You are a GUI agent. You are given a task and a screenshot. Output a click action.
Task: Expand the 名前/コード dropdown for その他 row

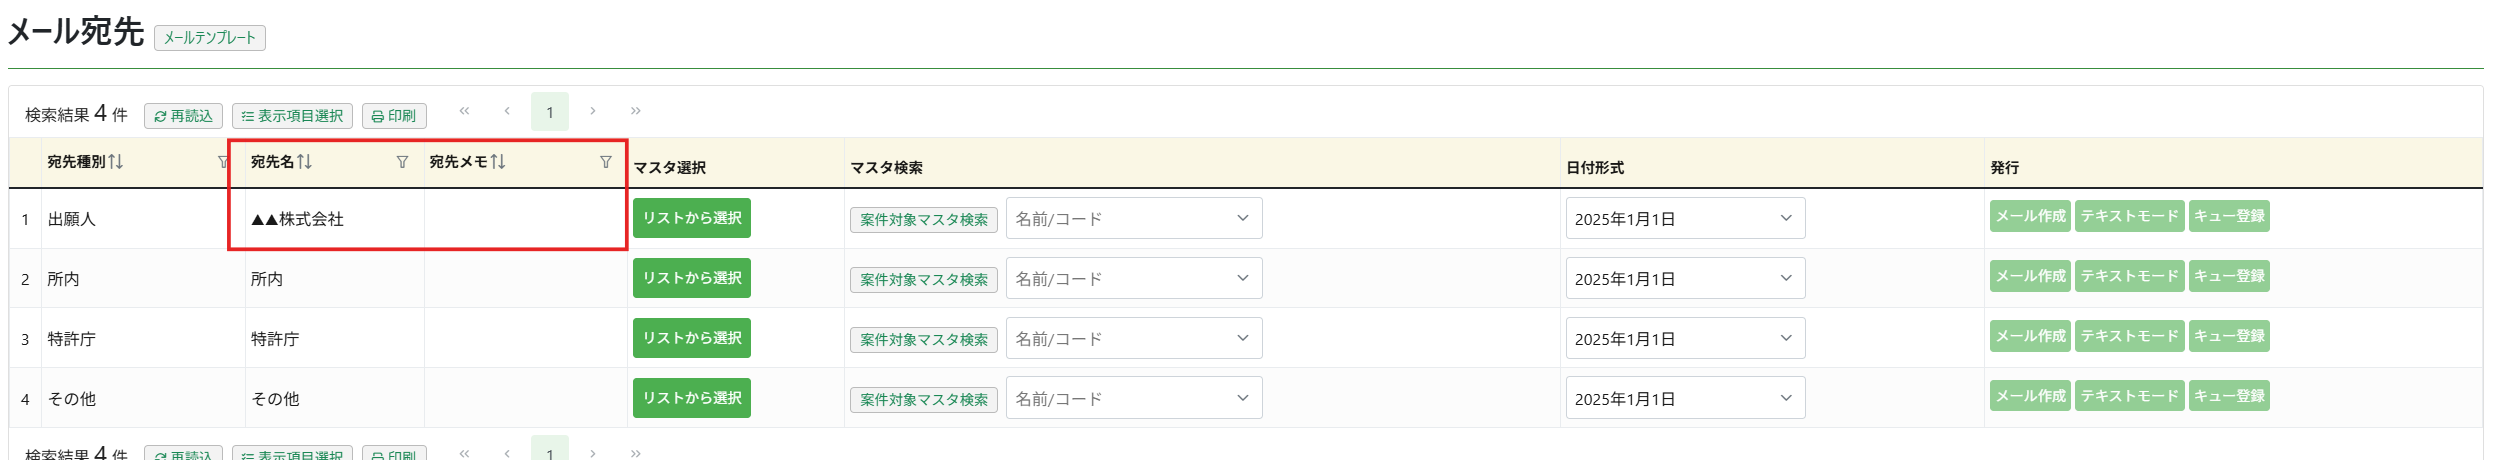tap(1134, 398)
